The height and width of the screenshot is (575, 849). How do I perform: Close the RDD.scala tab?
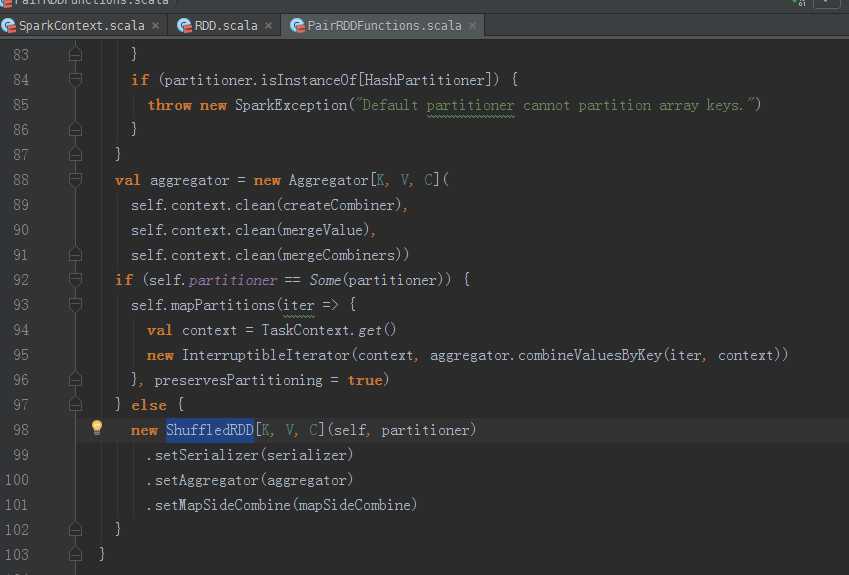click(x=268, y=25)
